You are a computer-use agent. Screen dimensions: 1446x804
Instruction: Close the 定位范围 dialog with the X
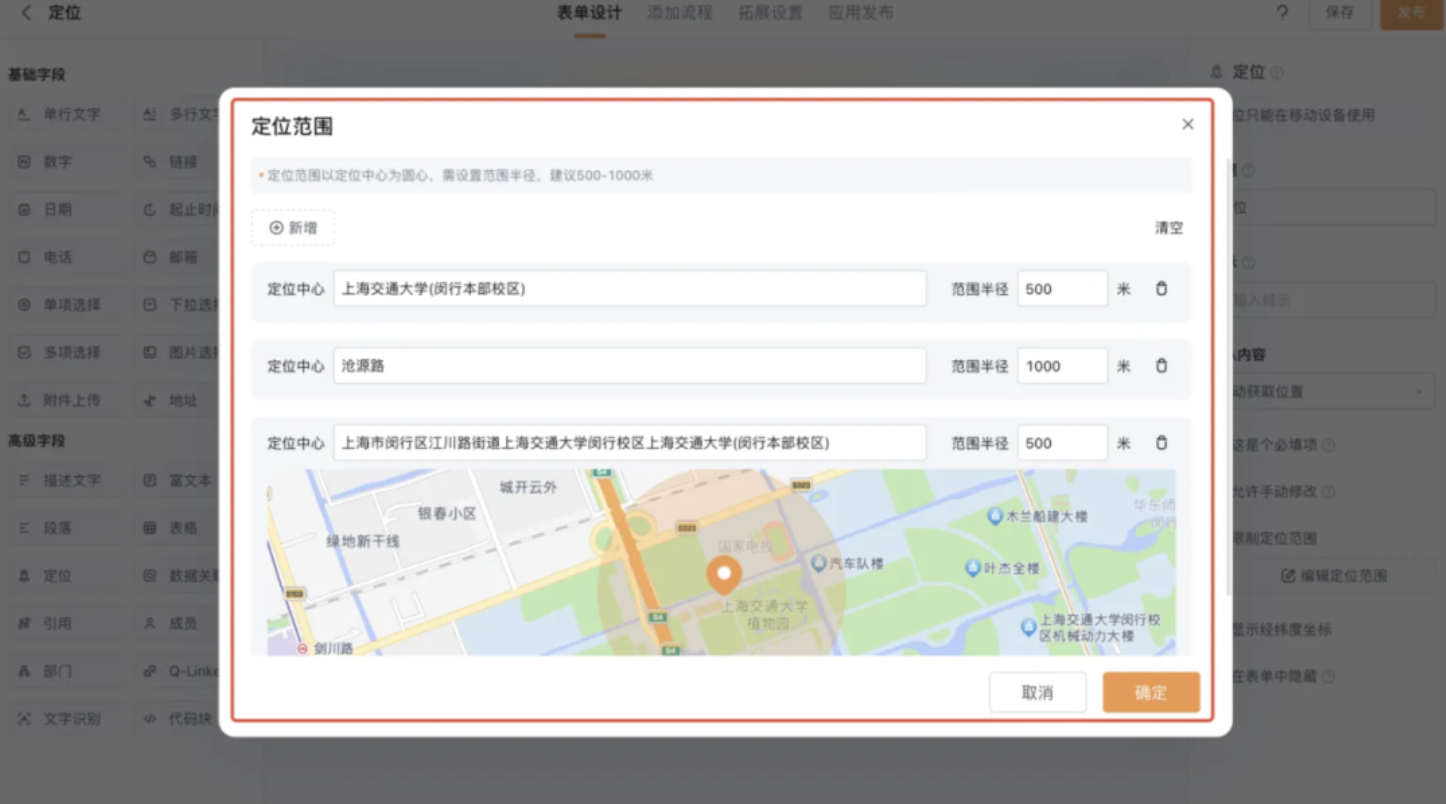[1188, 124]
